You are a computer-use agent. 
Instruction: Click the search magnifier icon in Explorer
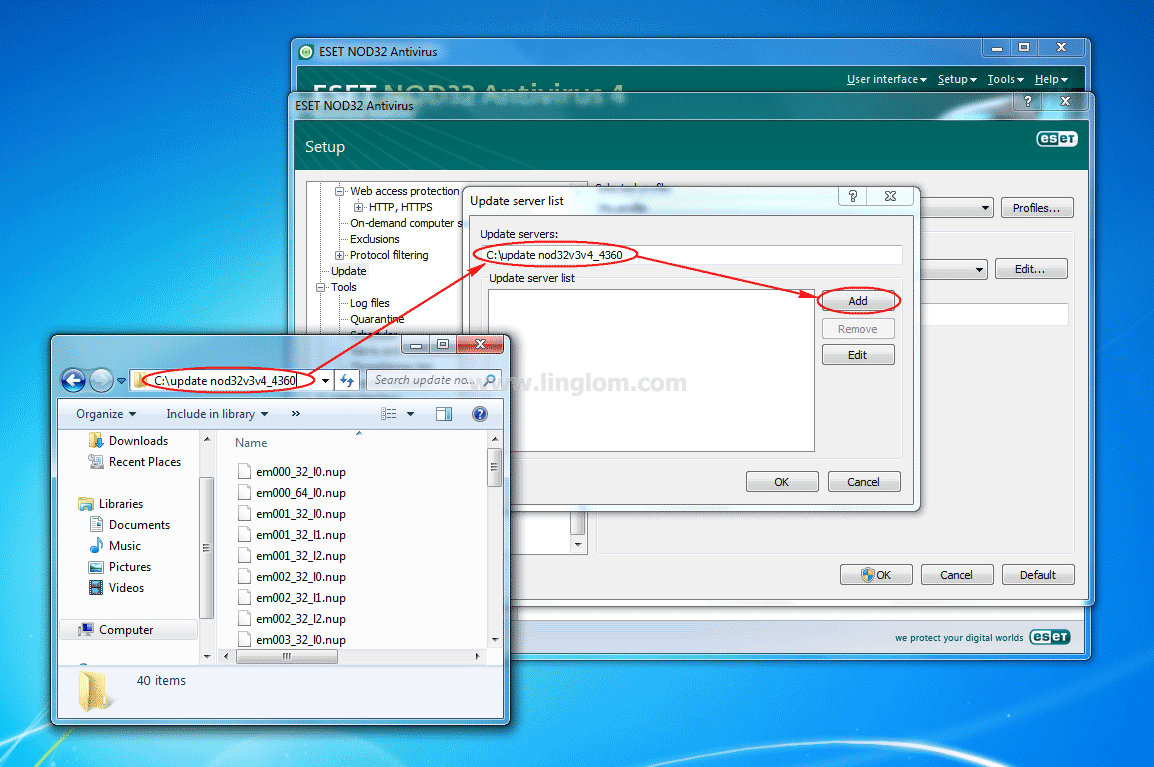[x=490, y=380]
